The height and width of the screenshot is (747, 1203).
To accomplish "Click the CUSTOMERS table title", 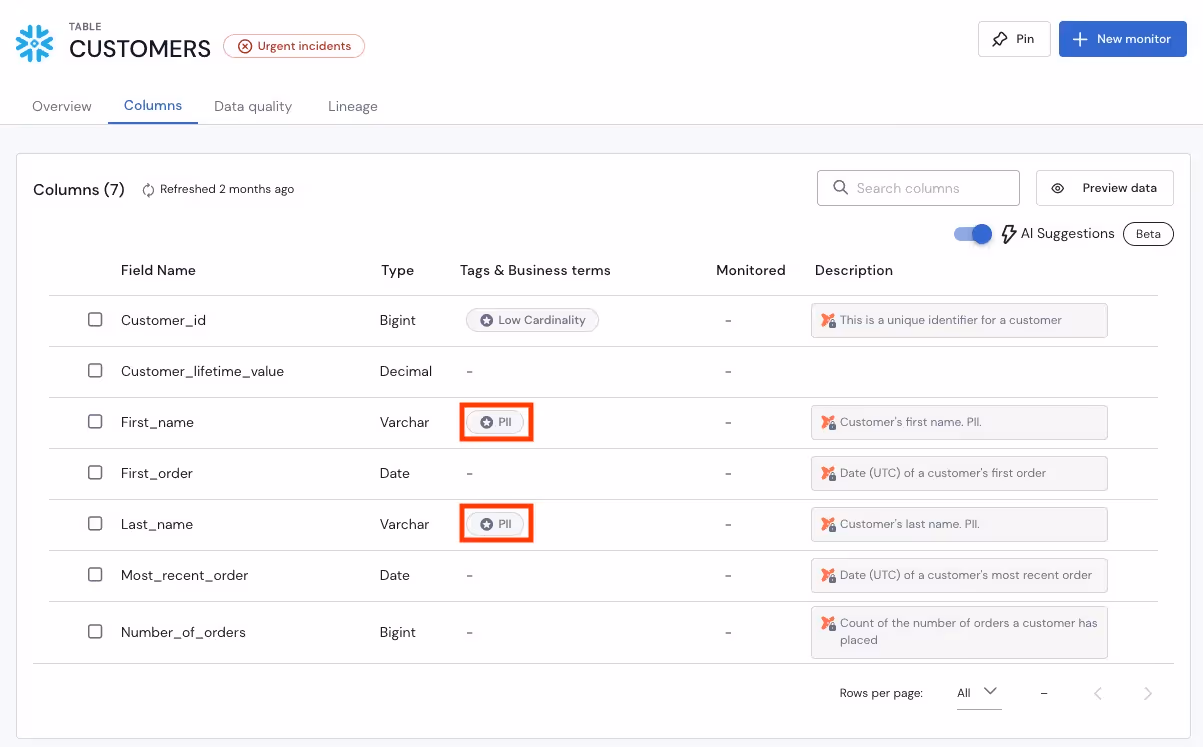I will coord(140,48).
